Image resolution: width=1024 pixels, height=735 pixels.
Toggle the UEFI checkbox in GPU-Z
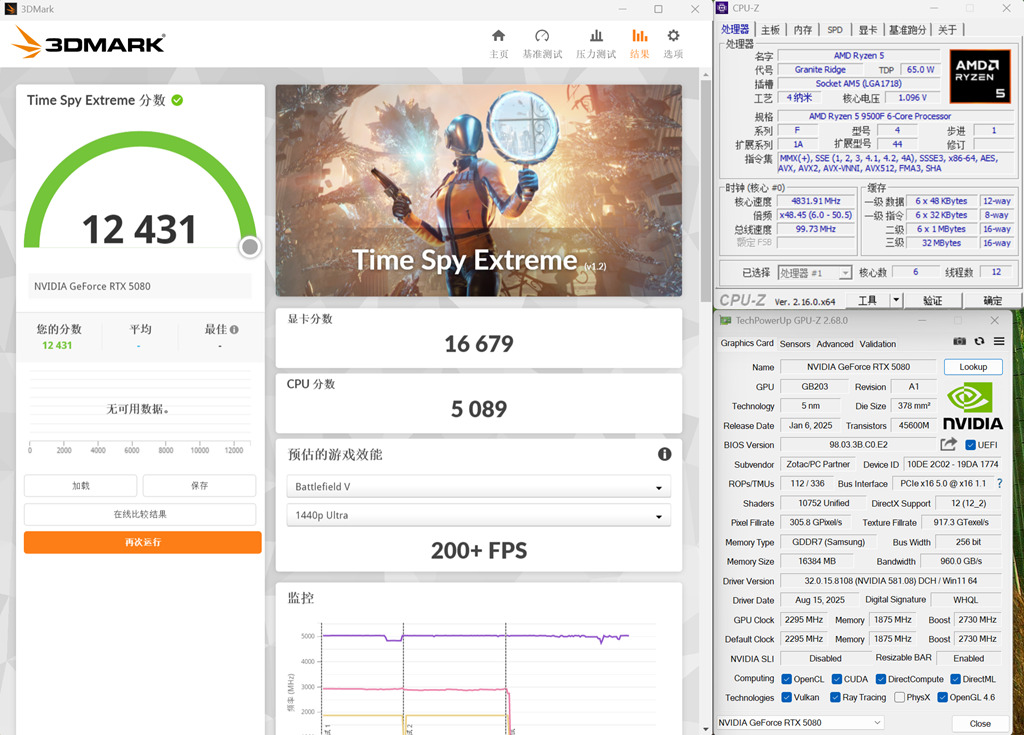(969, 445)
